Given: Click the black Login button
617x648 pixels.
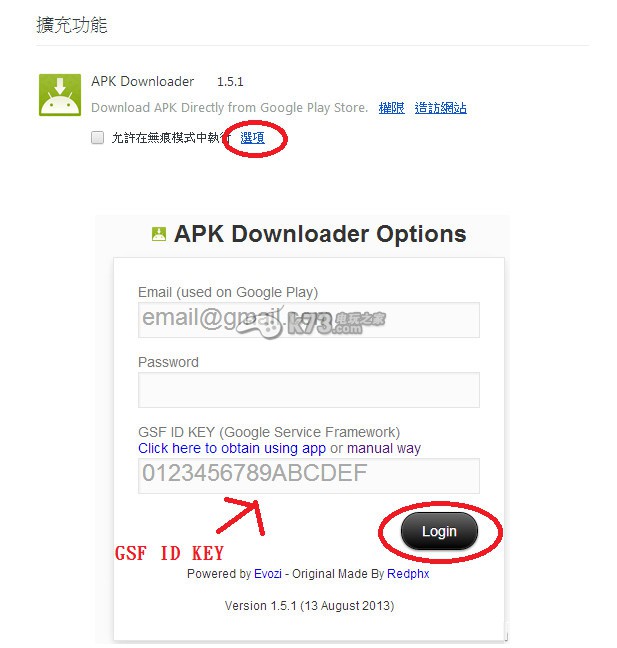Looking at the screenshot, I should 439,531.
